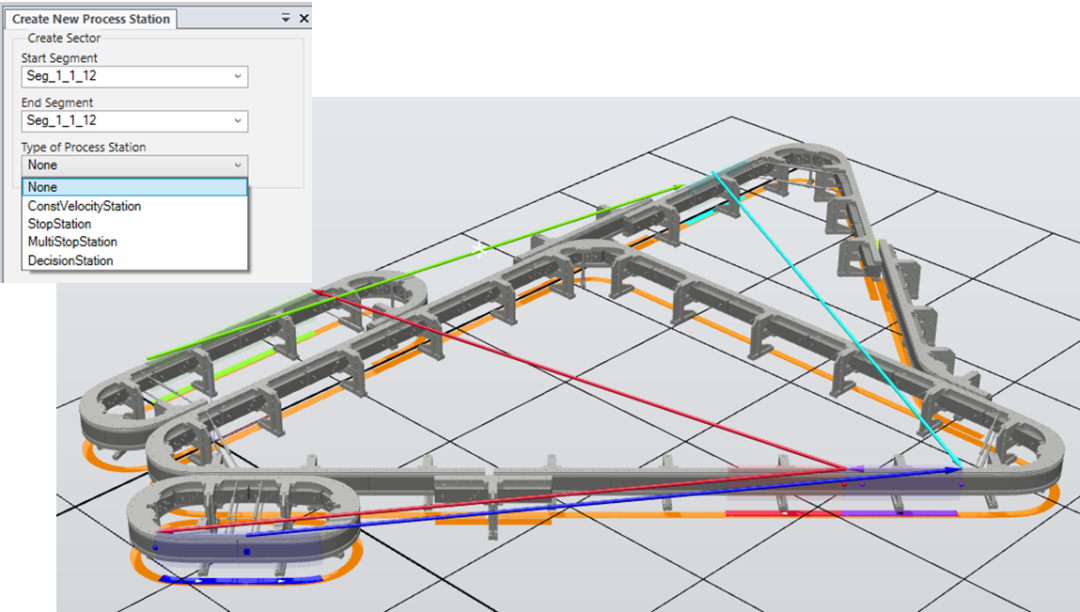
Task: Select the green arrow in the 3D view
Action: [420, 270]
